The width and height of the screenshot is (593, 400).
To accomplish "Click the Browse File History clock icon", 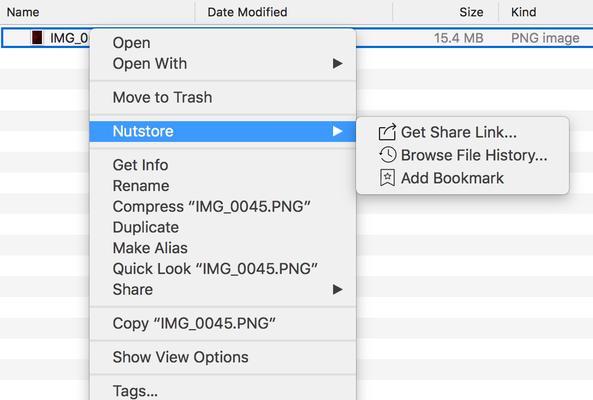I will (387, 155).
